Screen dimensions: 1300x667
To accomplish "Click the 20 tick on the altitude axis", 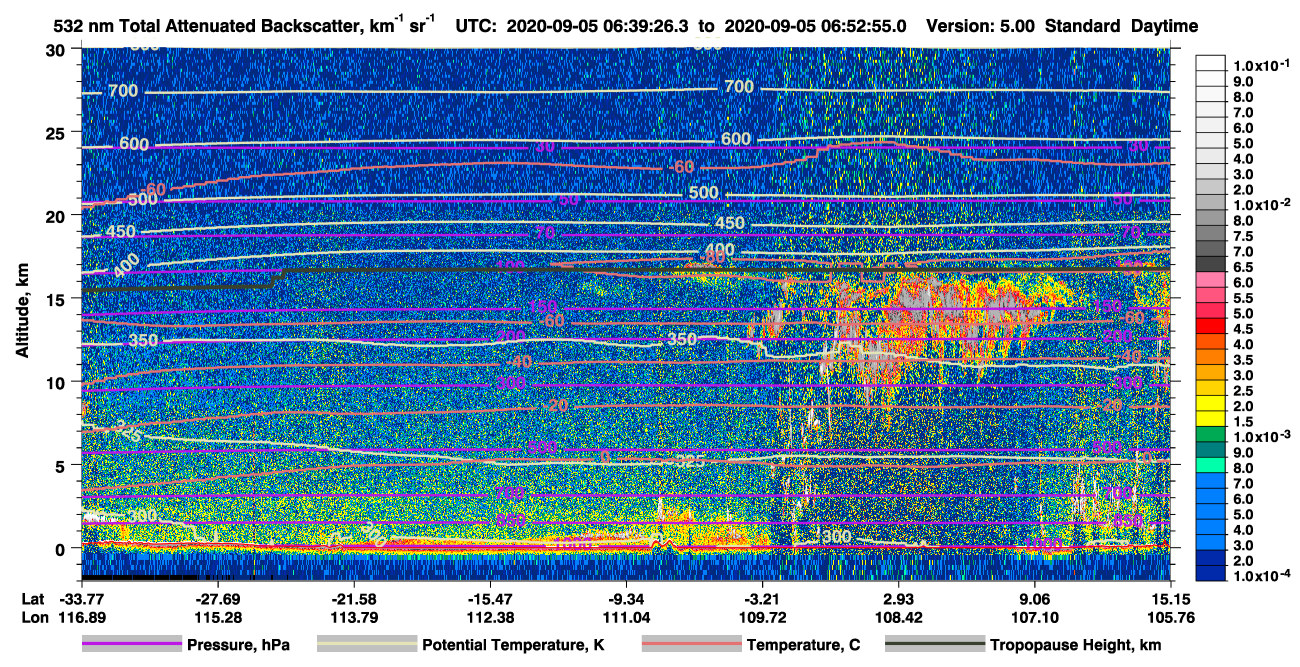I will click(x=56, y=215).
